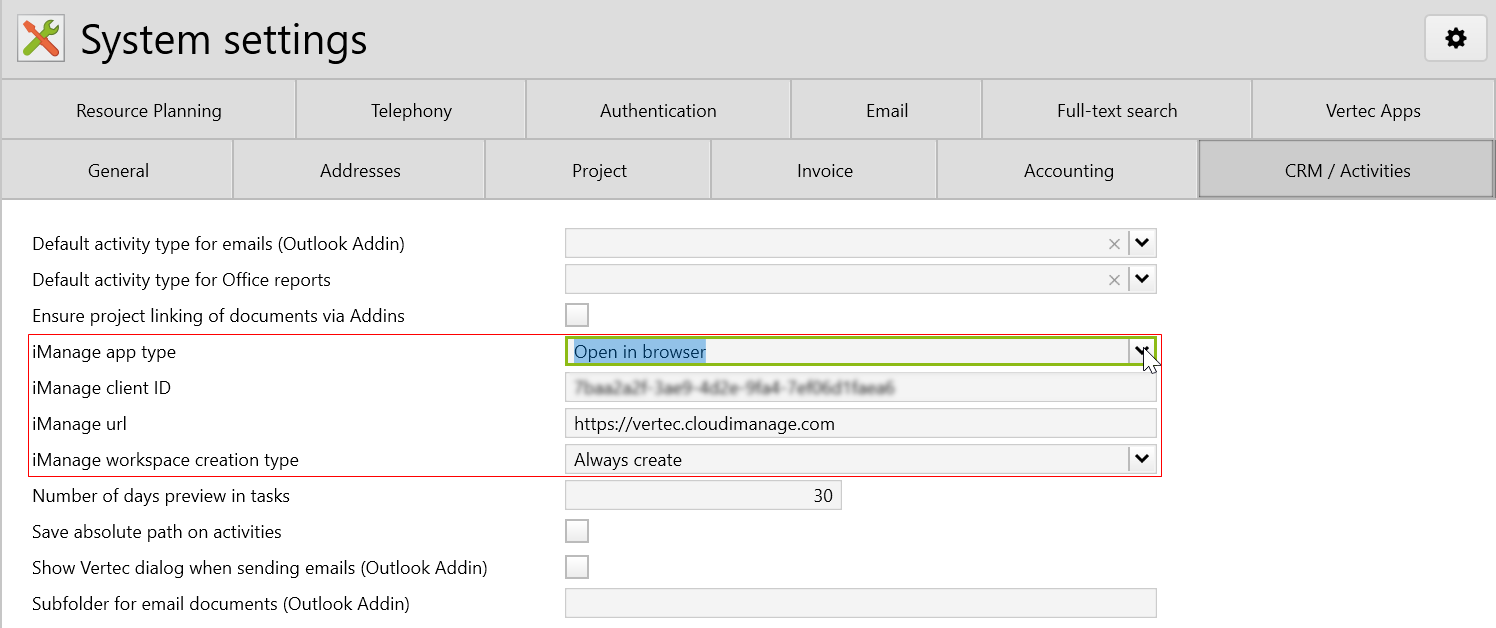This screenshot has height=628, width=1496.
Task: Go to the Authentication tab
Action: tap(658, 111)
